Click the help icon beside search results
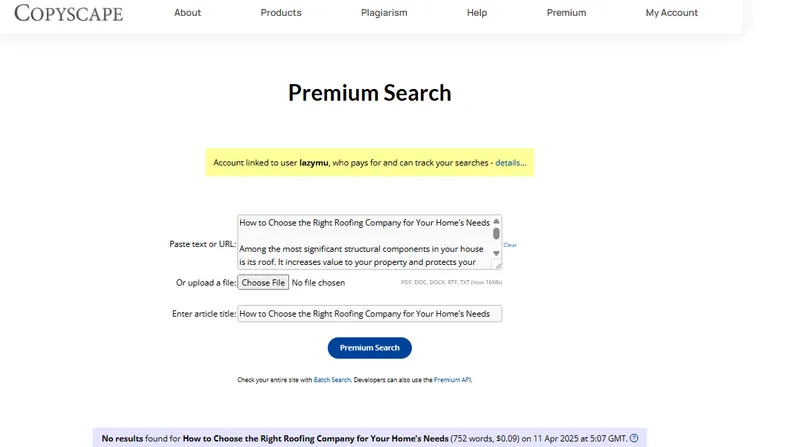This screenshot has height=447, width=800. pyautogui.click(x=634, y=438)
